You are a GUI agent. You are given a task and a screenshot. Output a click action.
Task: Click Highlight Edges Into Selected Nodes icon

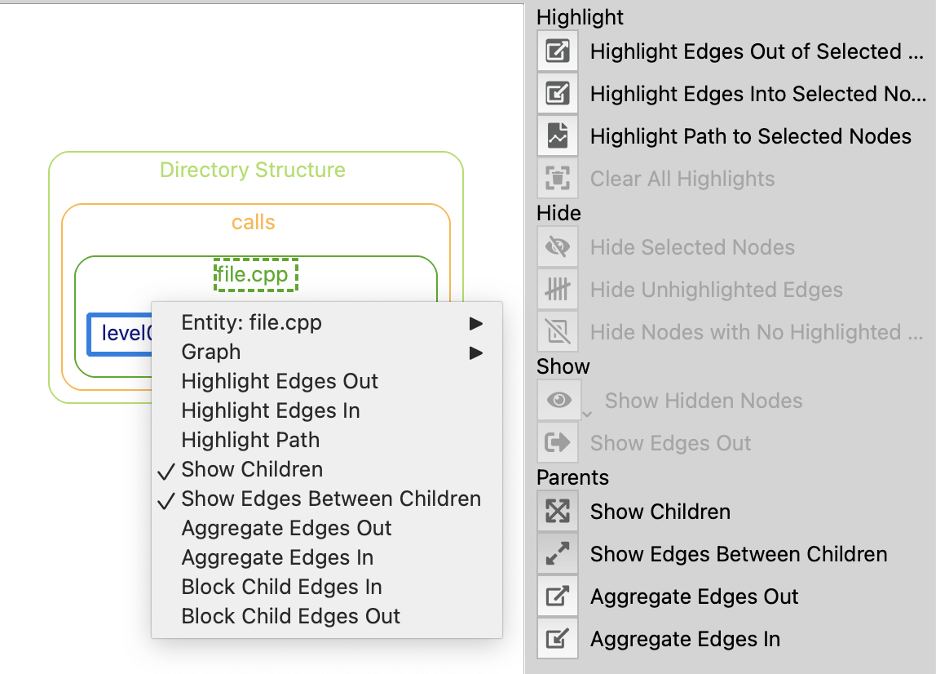tap(558, 94)
